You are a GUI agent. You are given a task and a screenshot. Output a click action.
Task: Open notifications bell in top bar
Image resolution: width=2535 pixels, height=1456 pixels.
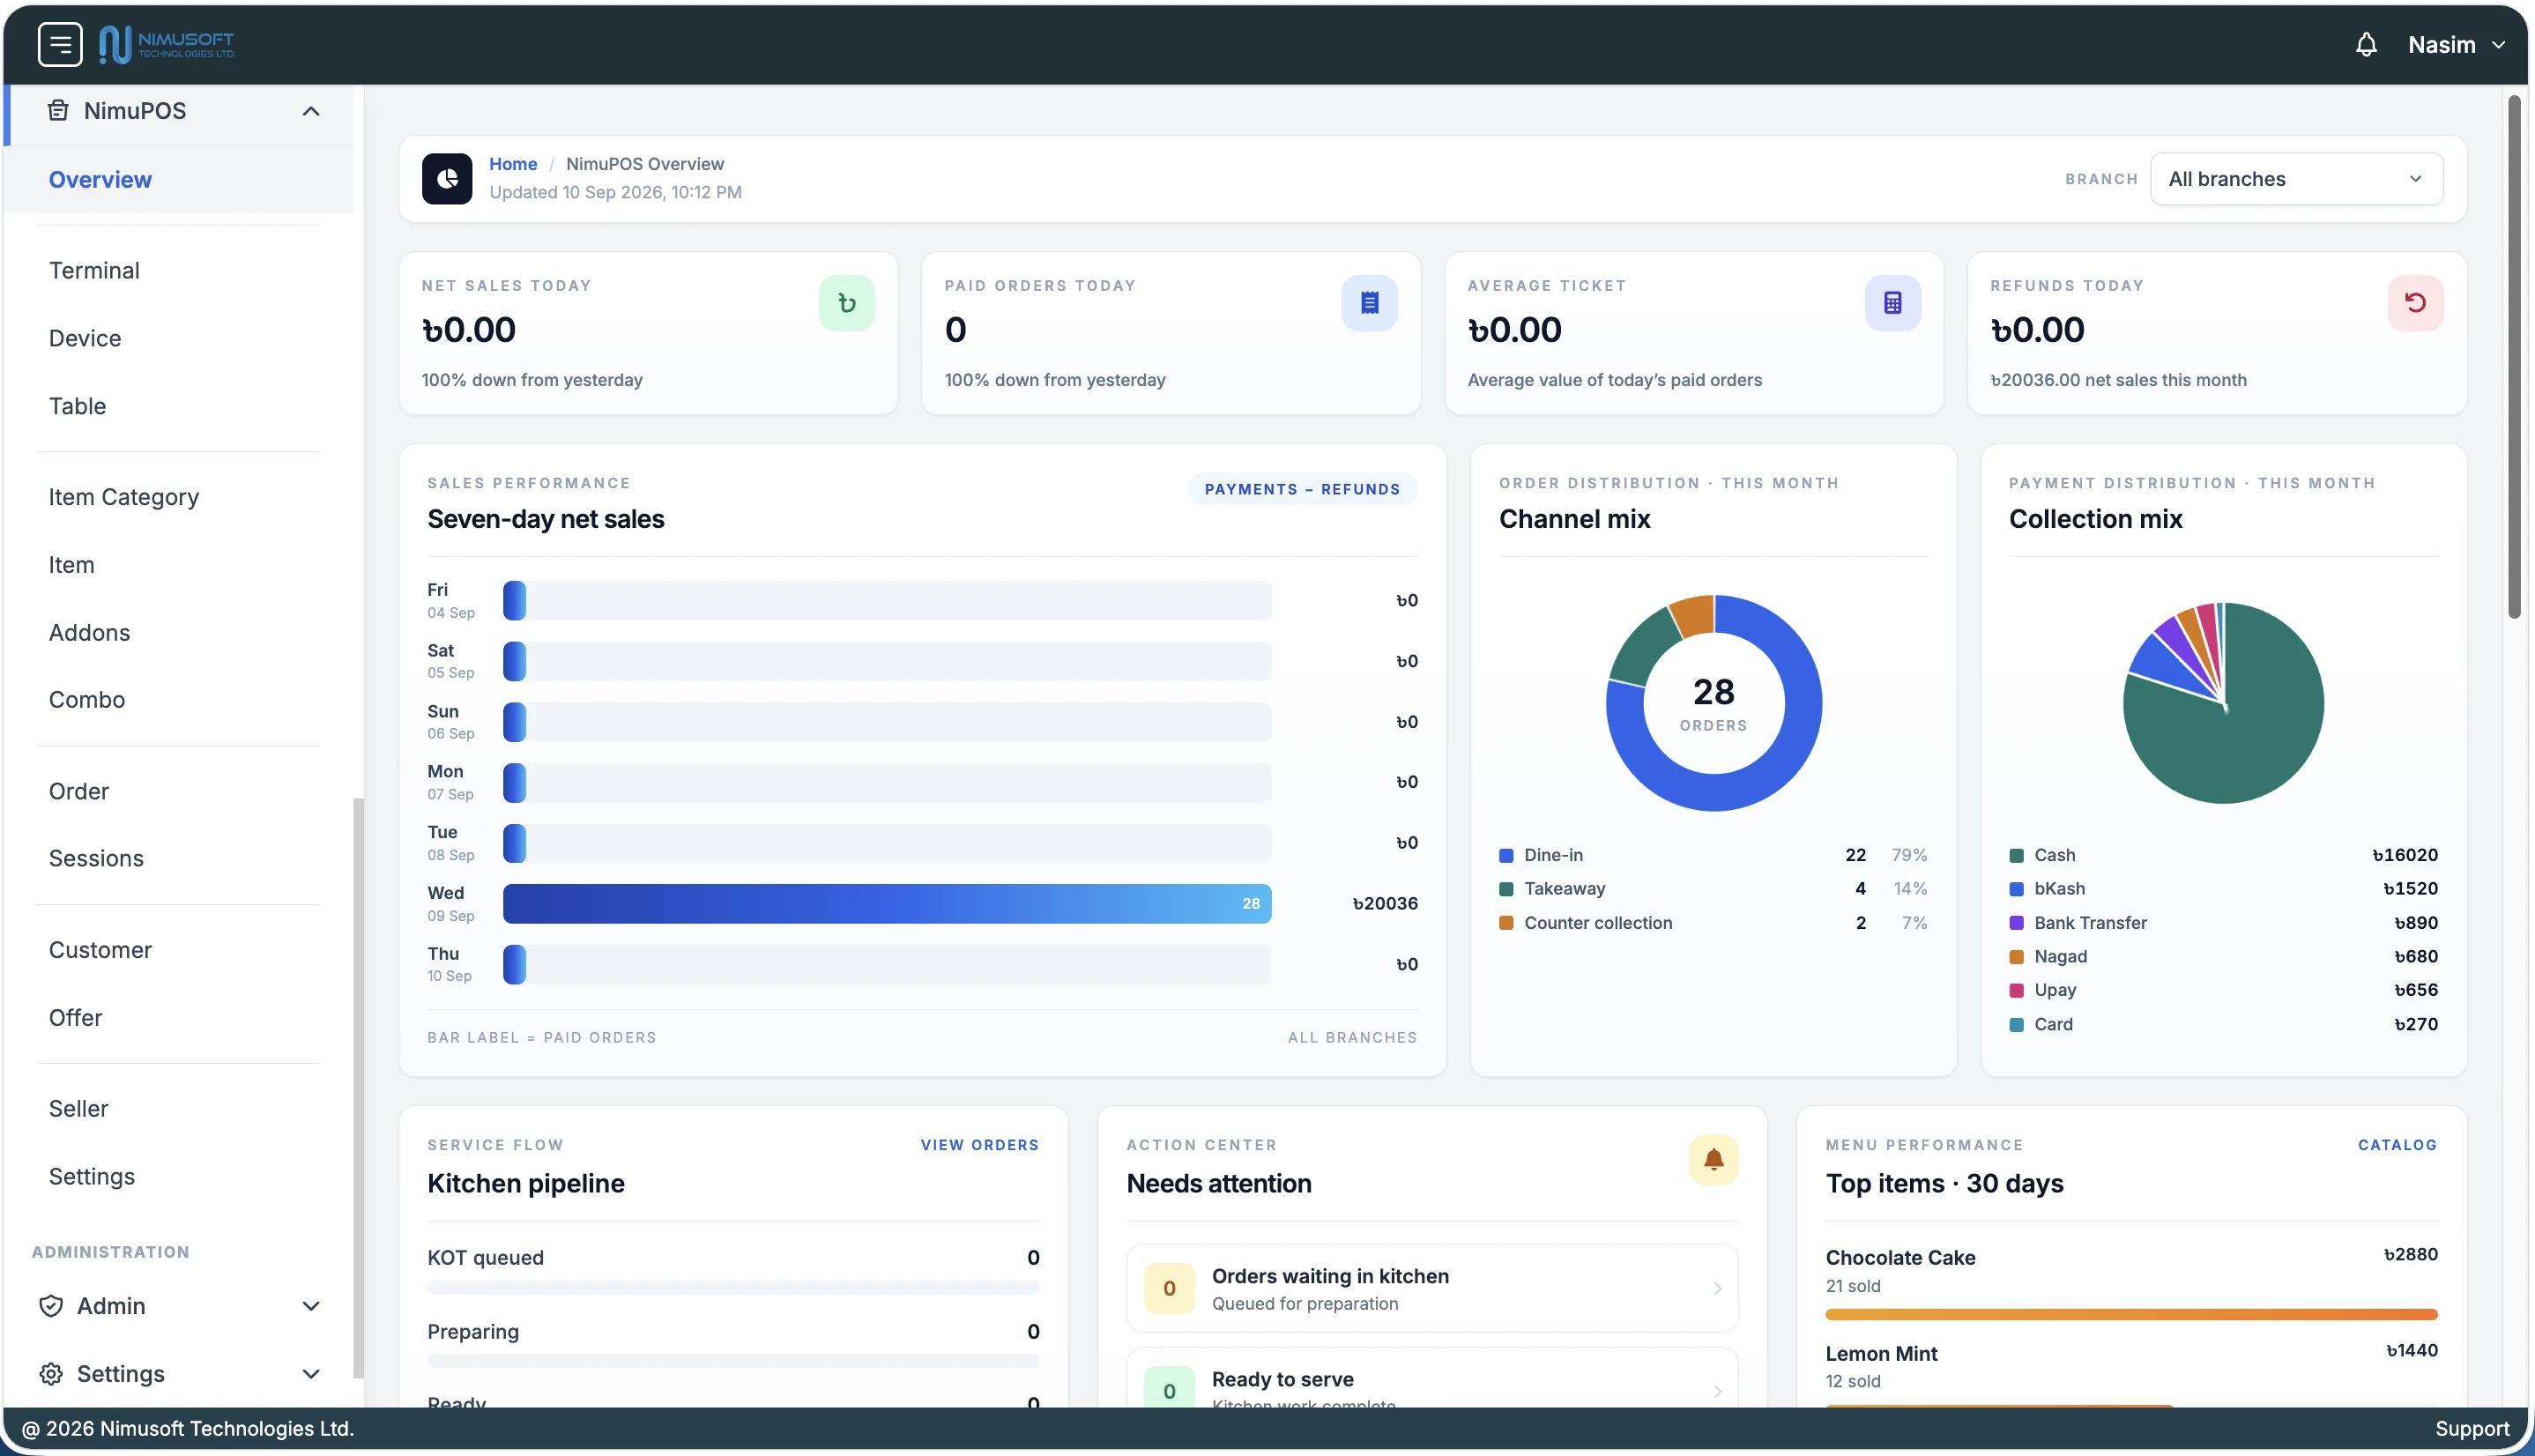2365,45
